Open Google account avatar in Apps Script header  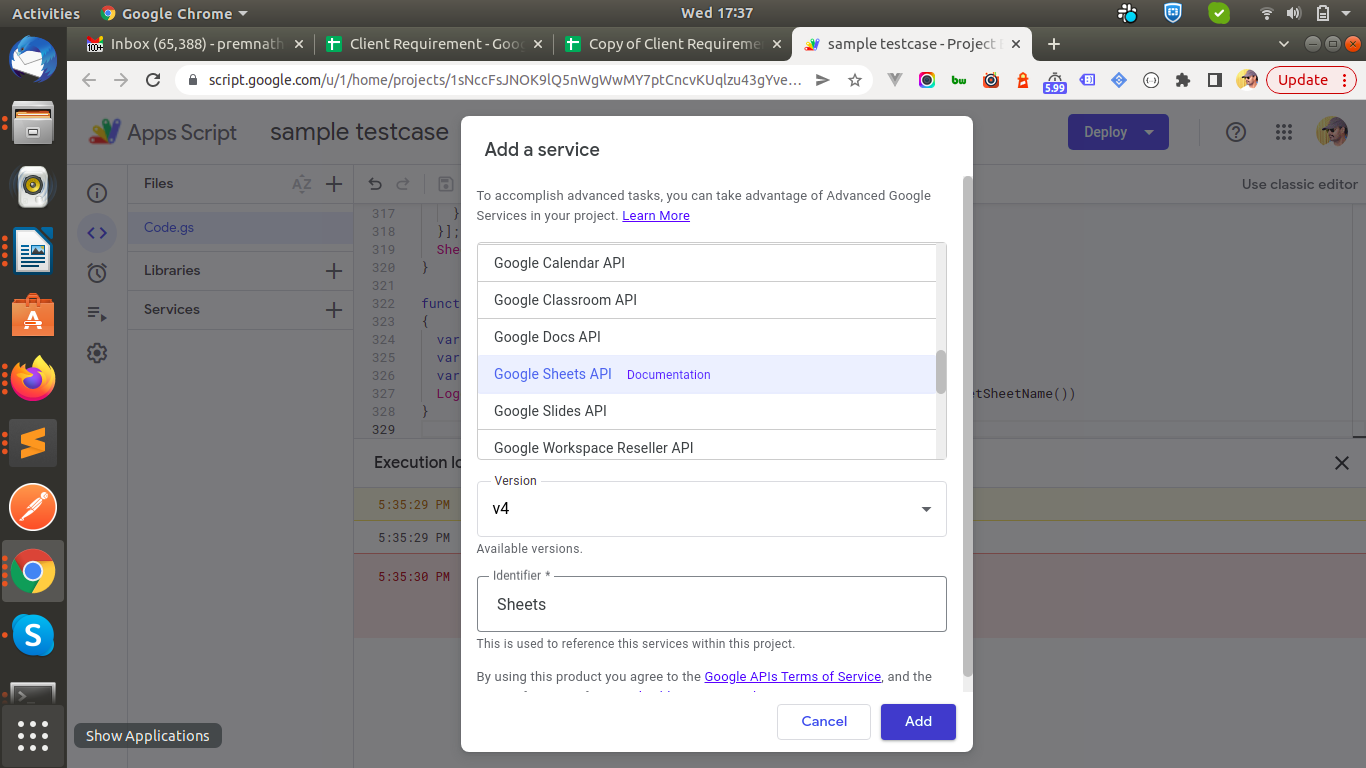pyautogui.click(x=1332, y=132)
